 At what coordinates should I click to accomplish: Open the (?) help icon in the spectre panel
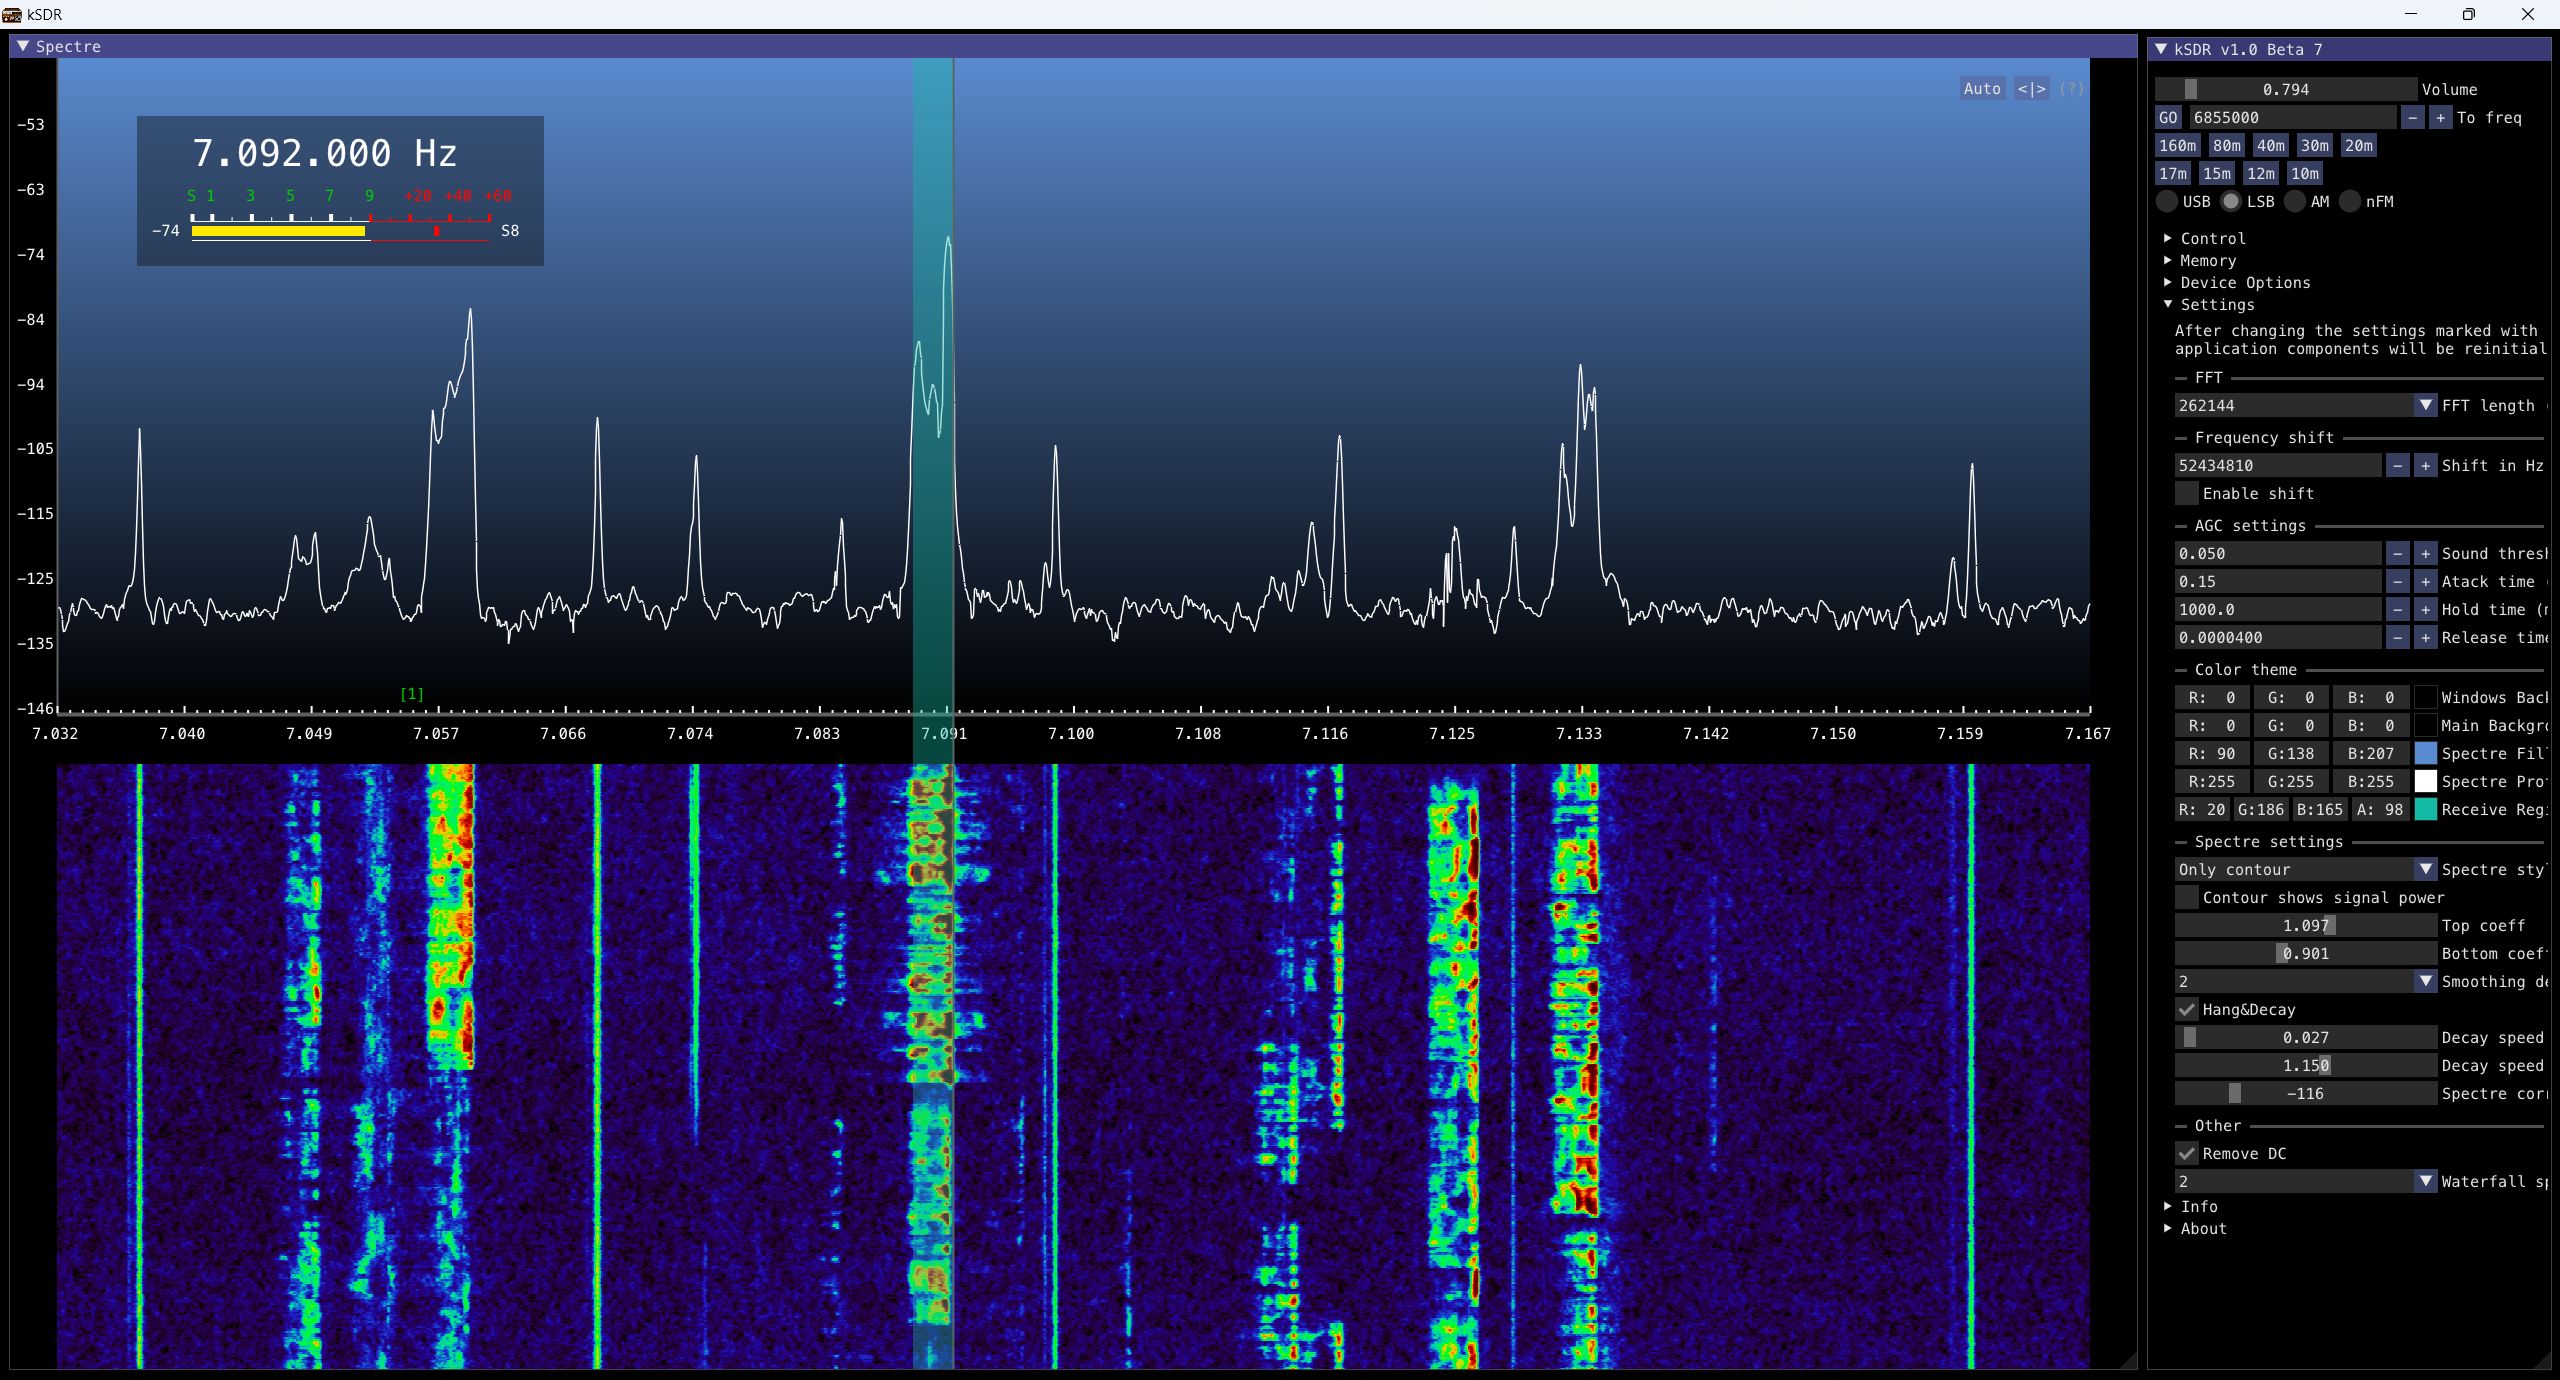(2071, 88)
